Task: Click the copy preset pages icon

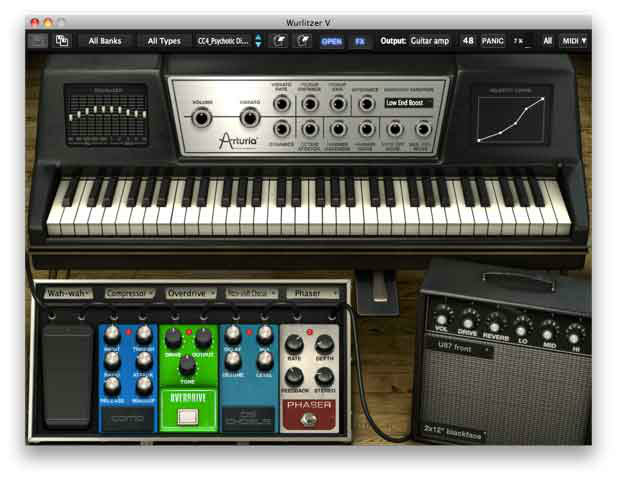Action: click(62, 41)
